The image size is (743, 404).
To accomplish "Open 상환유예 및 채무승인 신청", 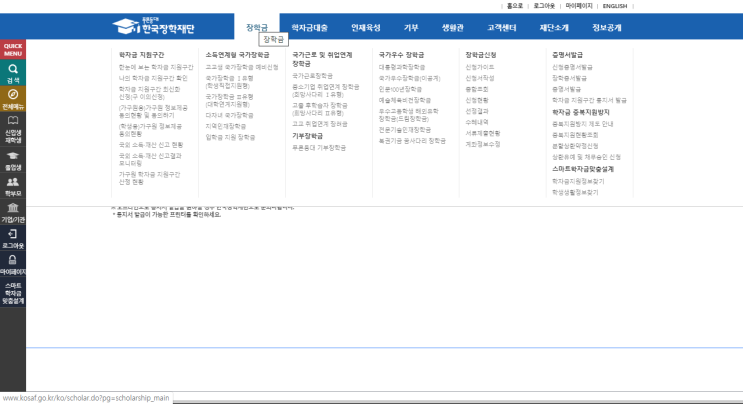I will (x=586, y=157).
